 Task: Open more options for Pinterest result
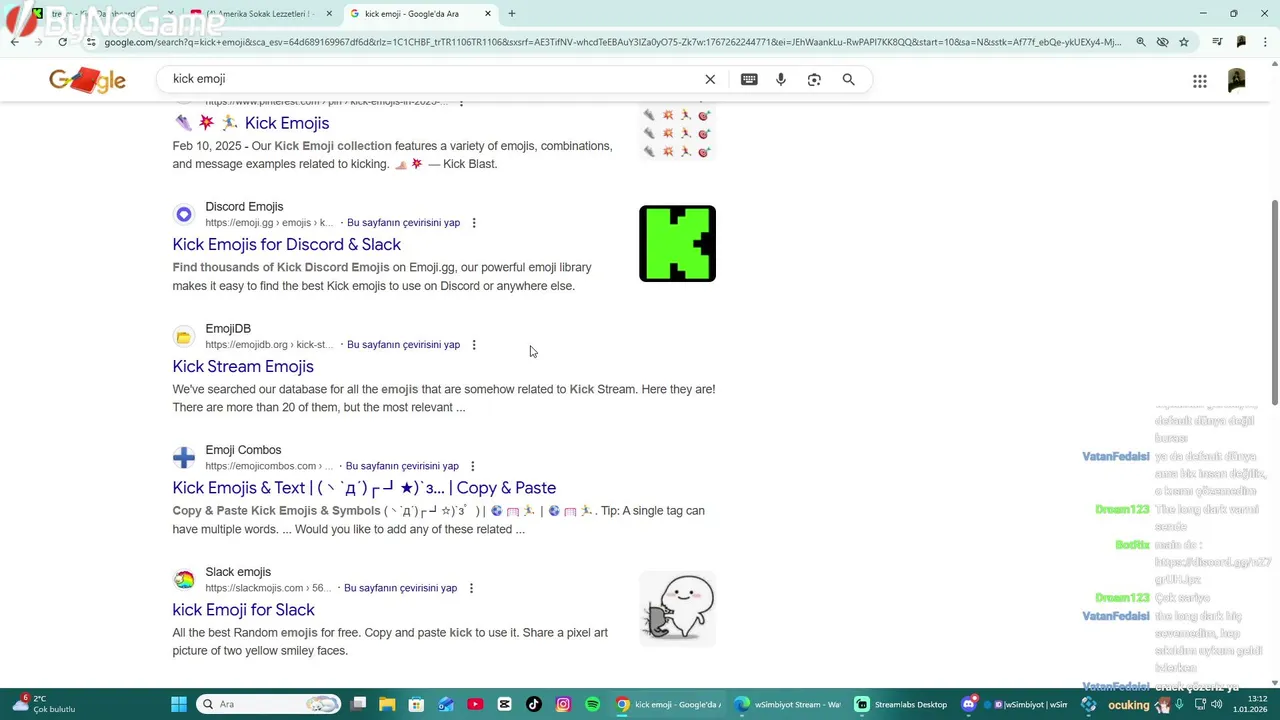tap(461, 103)
